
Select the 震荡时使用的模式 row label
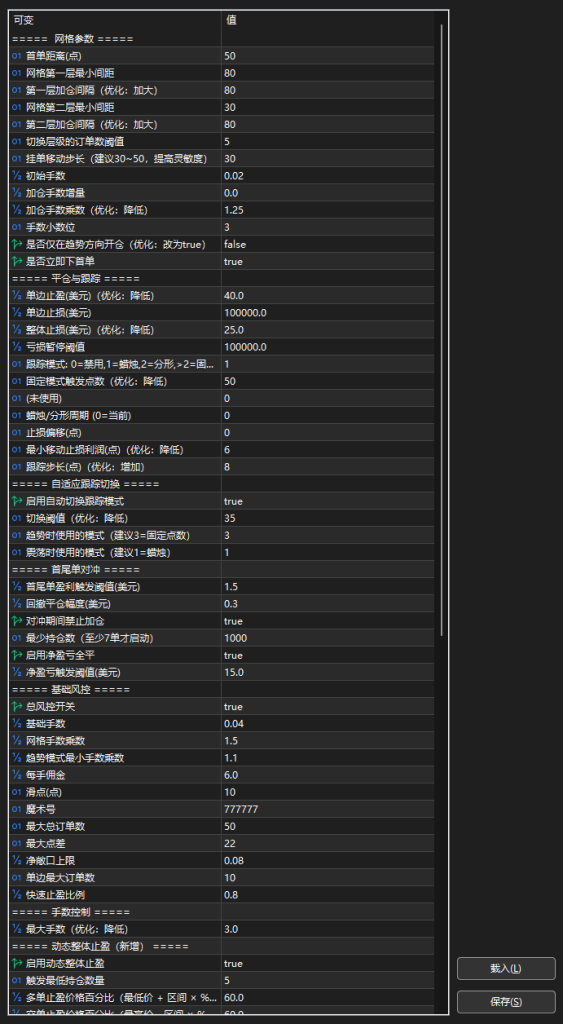(100, 552)
